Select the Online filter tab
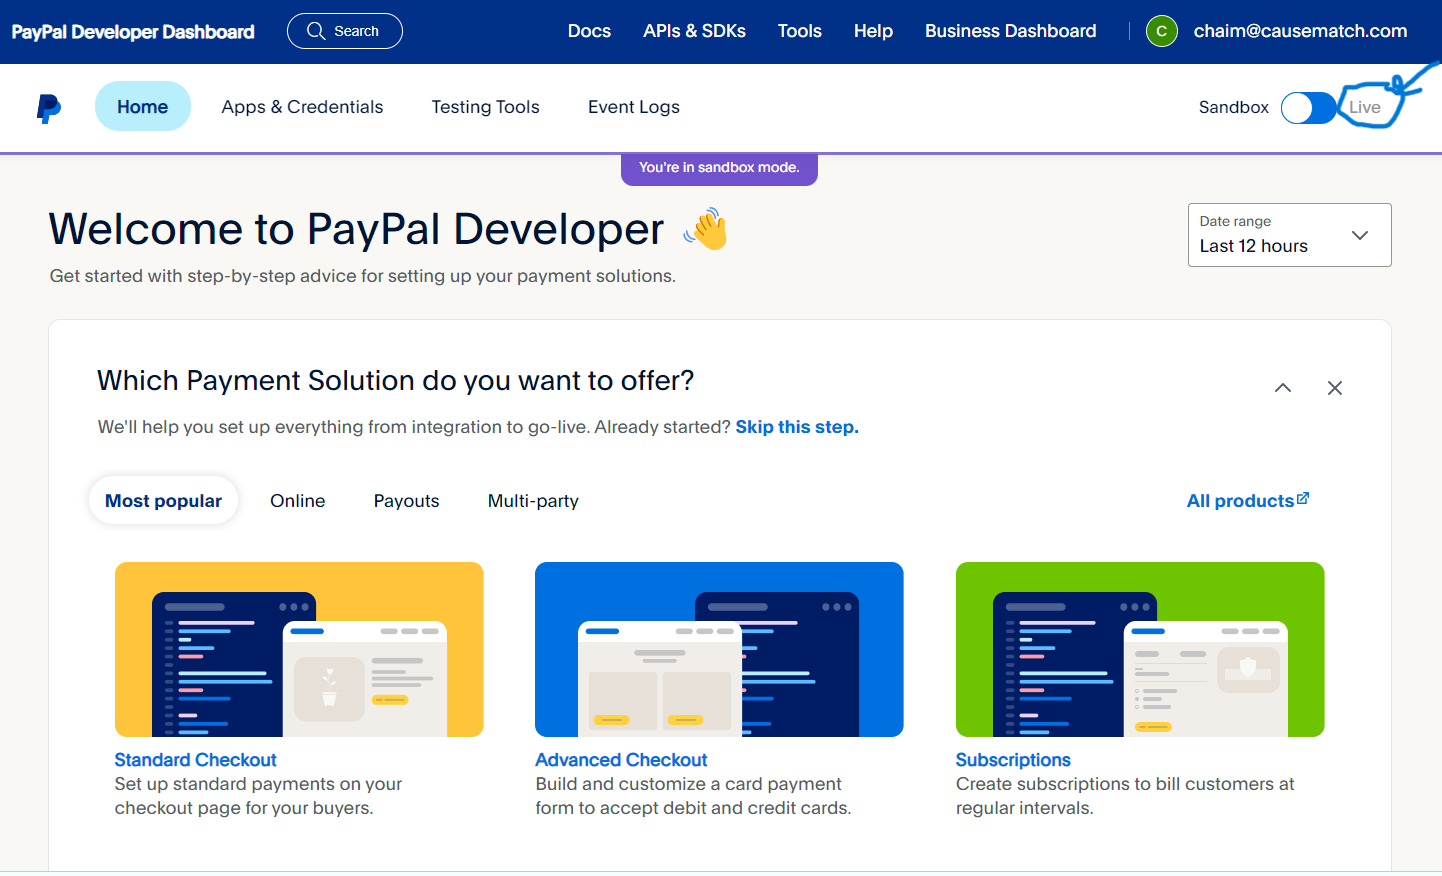 (x=298, y=501)
